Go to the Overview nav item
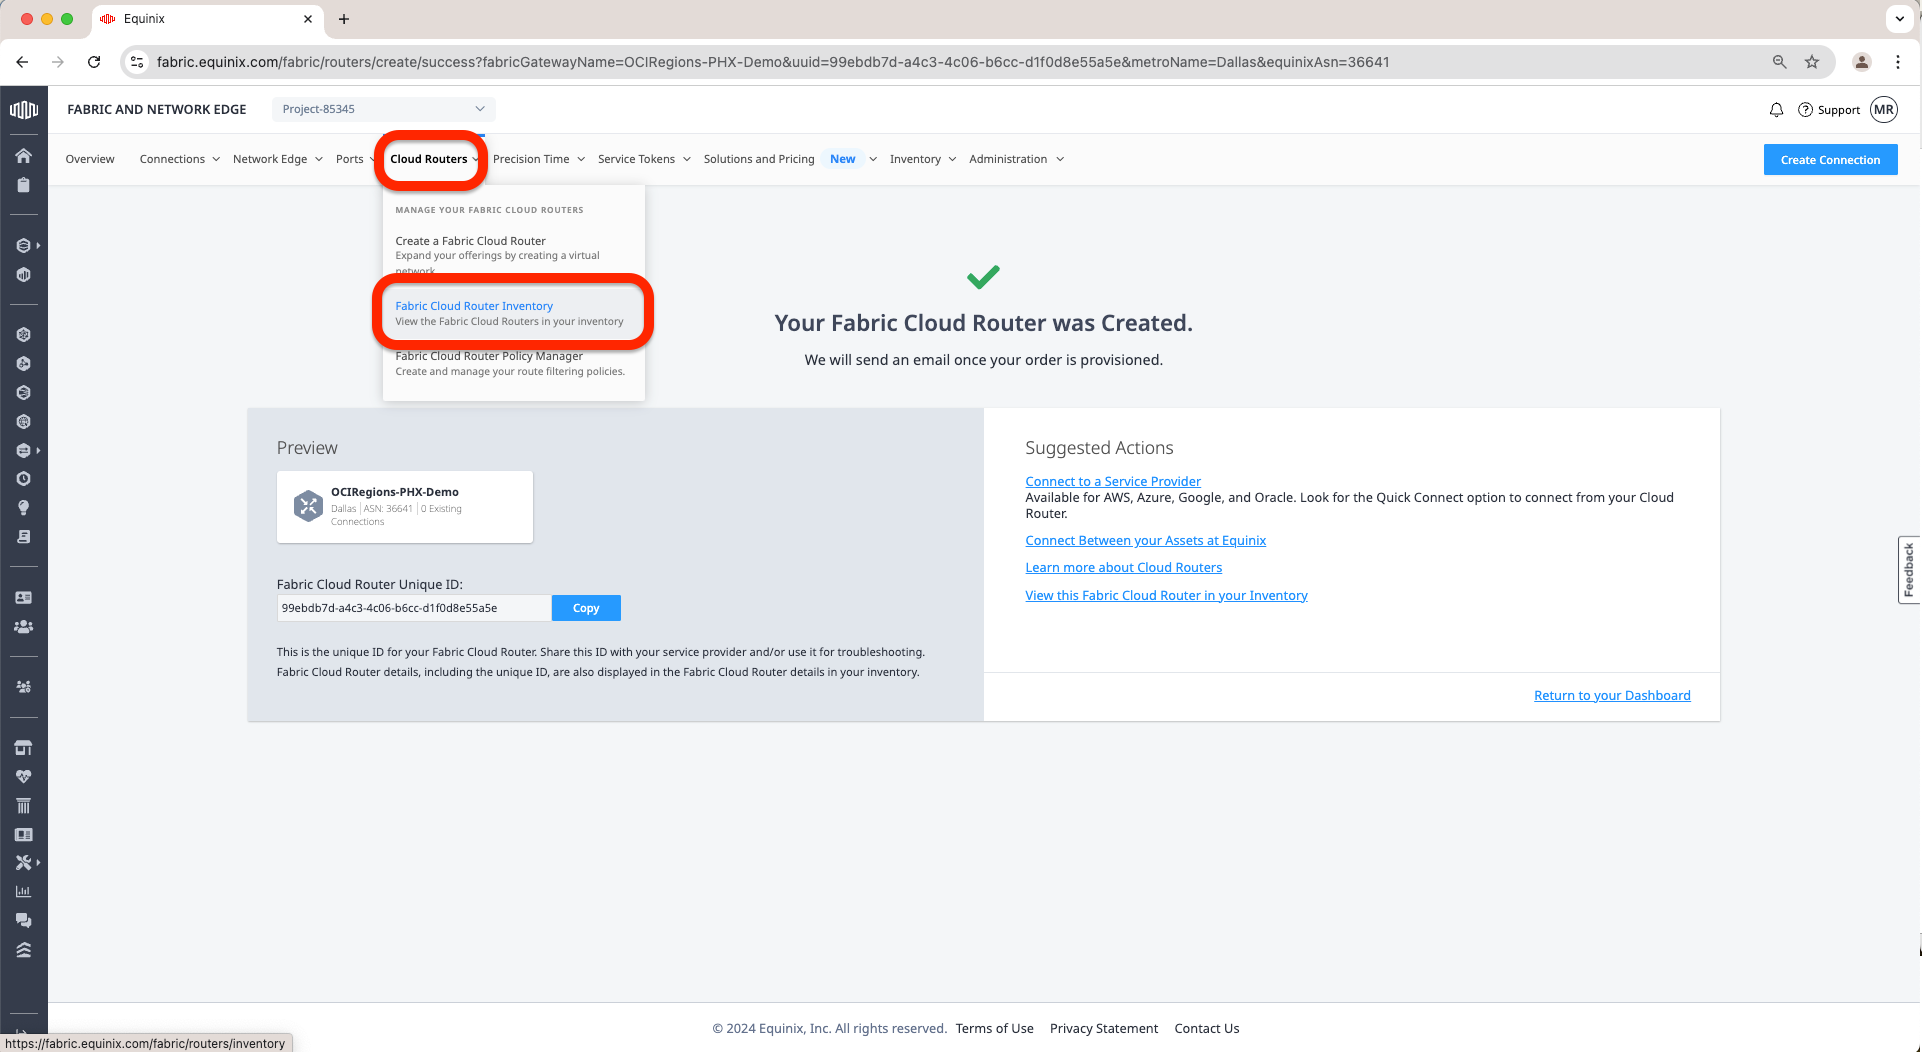Image resolution: width=1922 pixels, height=1052 pixels. 90,159
